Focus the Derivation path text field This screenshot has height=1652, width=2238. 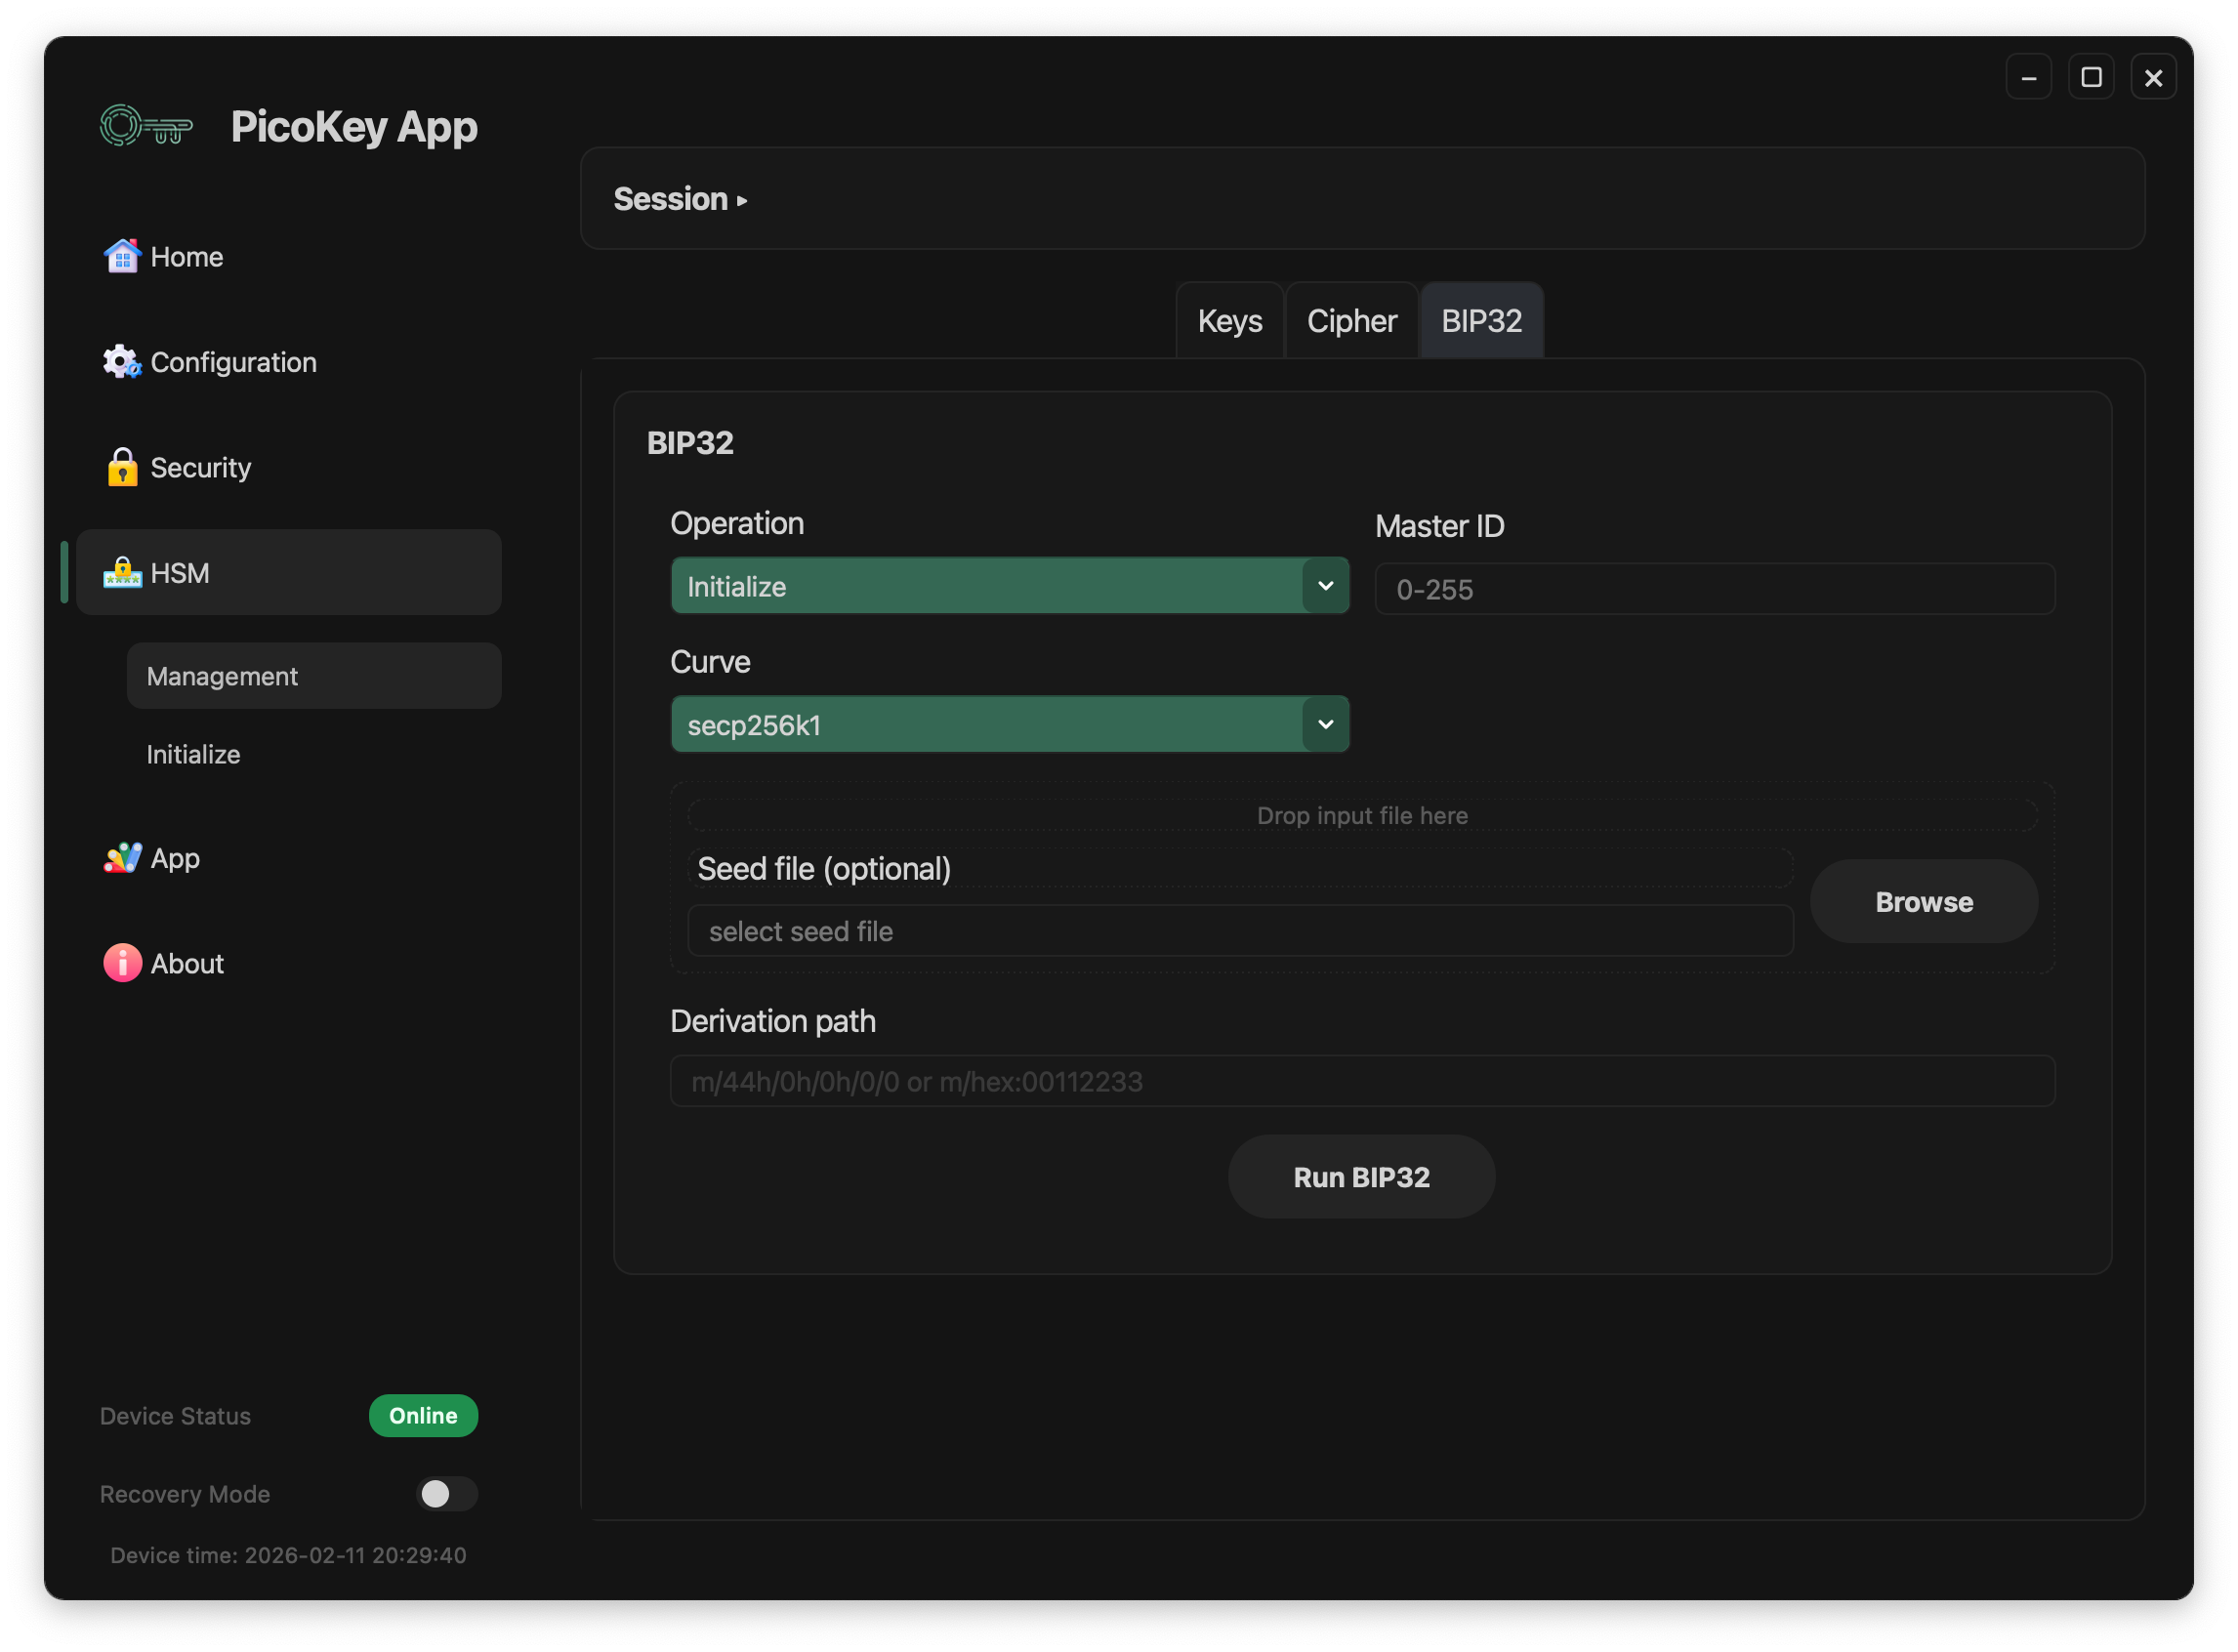click(1362, 1081)
